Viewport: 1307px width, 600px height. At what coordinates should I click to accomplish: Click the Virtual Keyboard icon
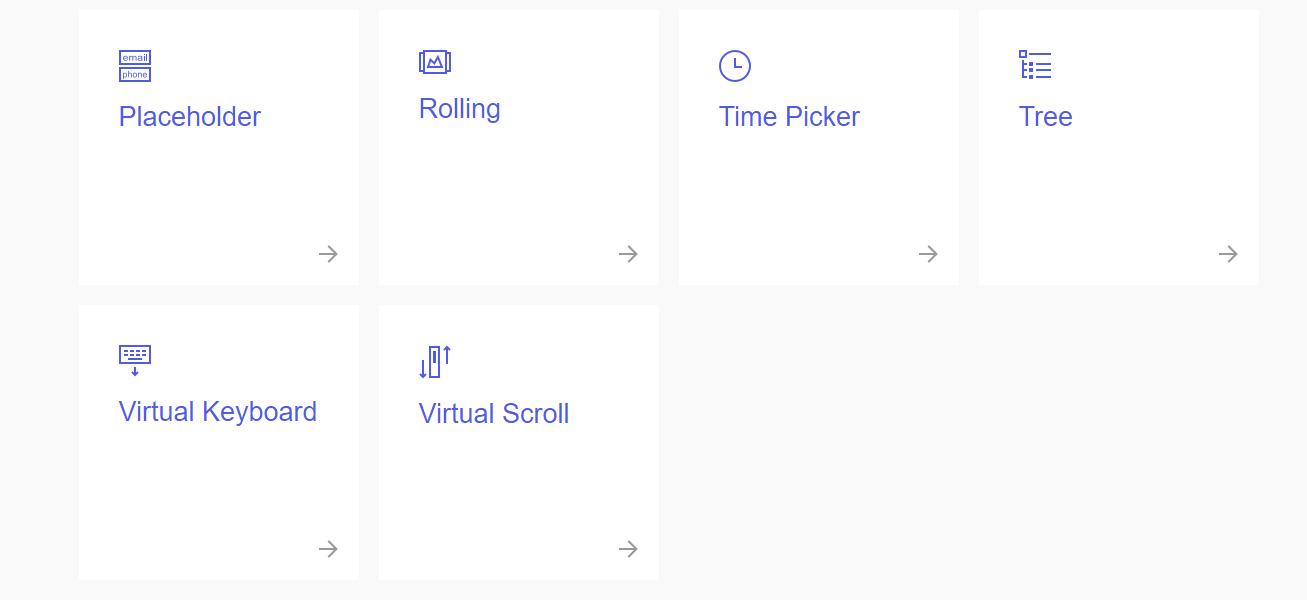click(x=135, y=360)
